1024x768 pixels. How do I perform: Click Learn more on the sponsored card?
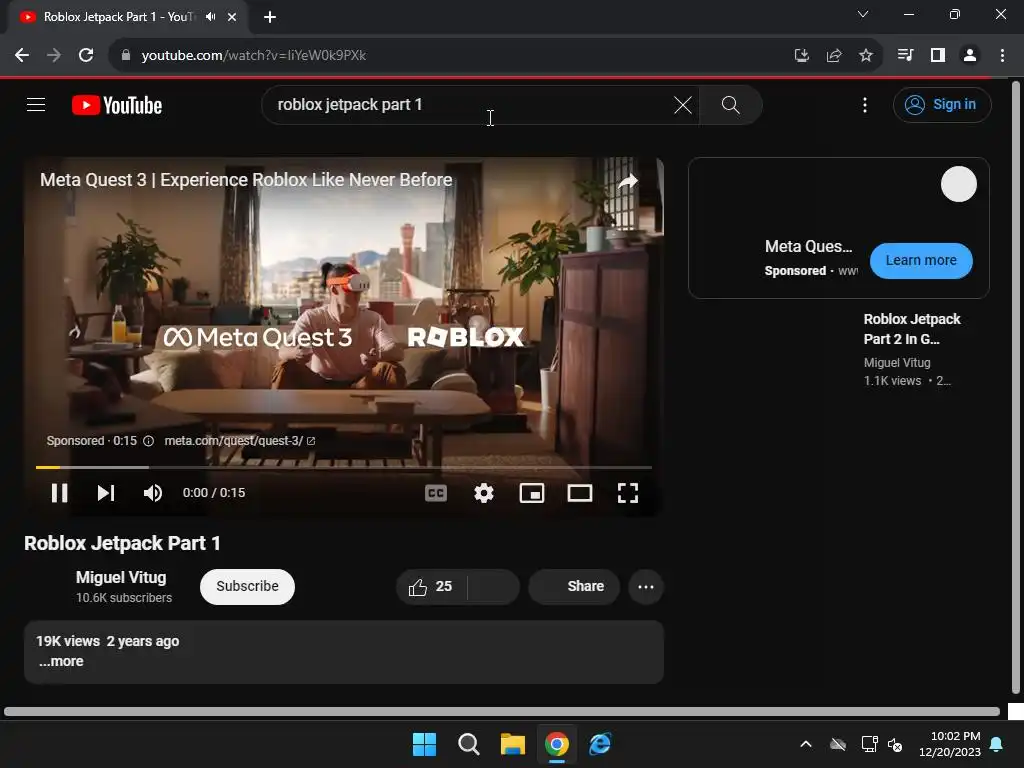pyautogui.click(x=921, y=260)
